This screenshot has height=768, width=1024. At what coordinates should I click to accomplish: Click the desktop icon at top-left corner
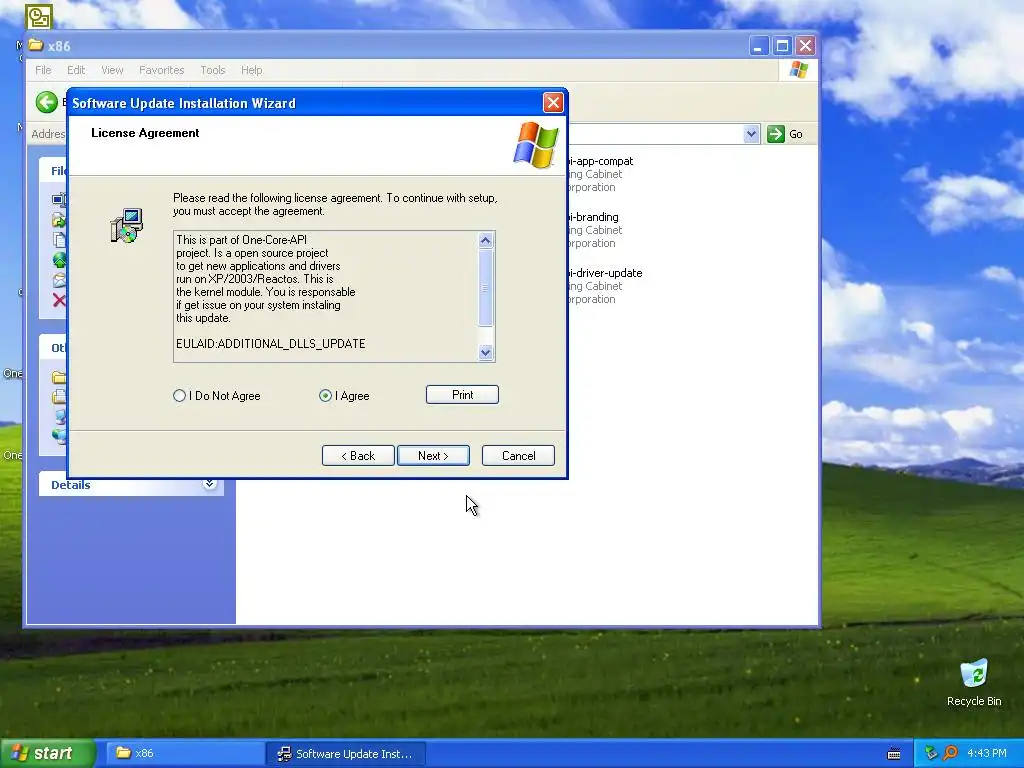pyautogui.click(x=39, y=17)
